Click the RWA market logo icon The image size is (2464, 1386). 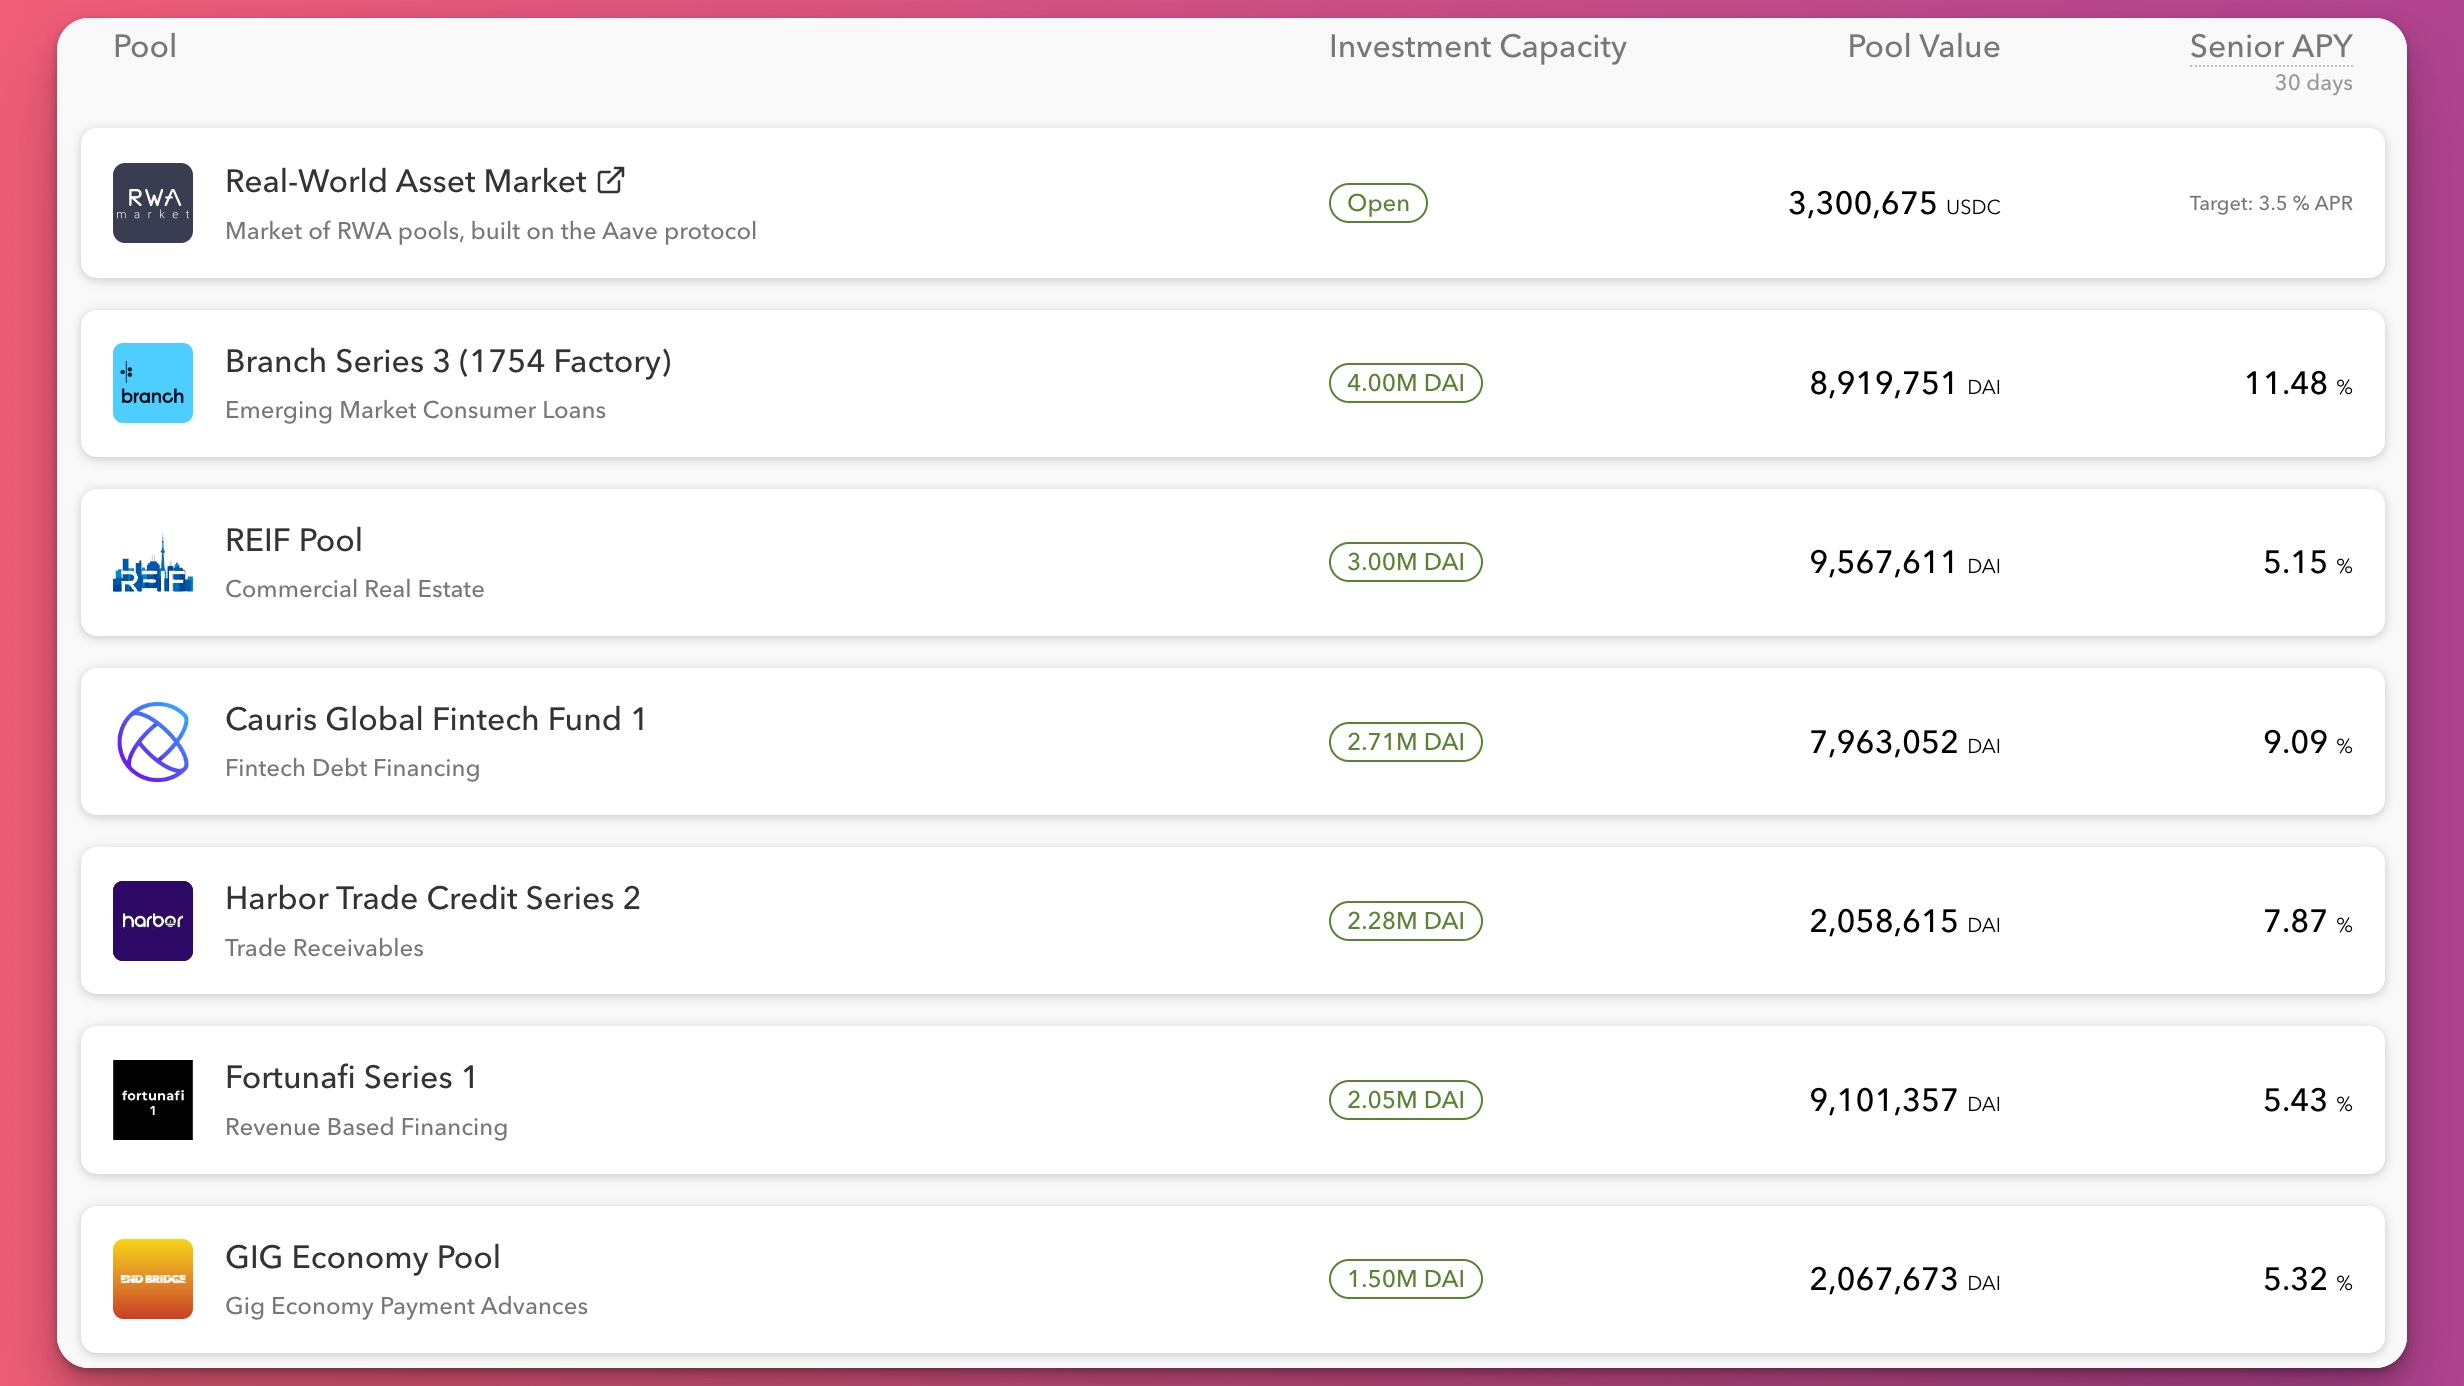[152, 203]
